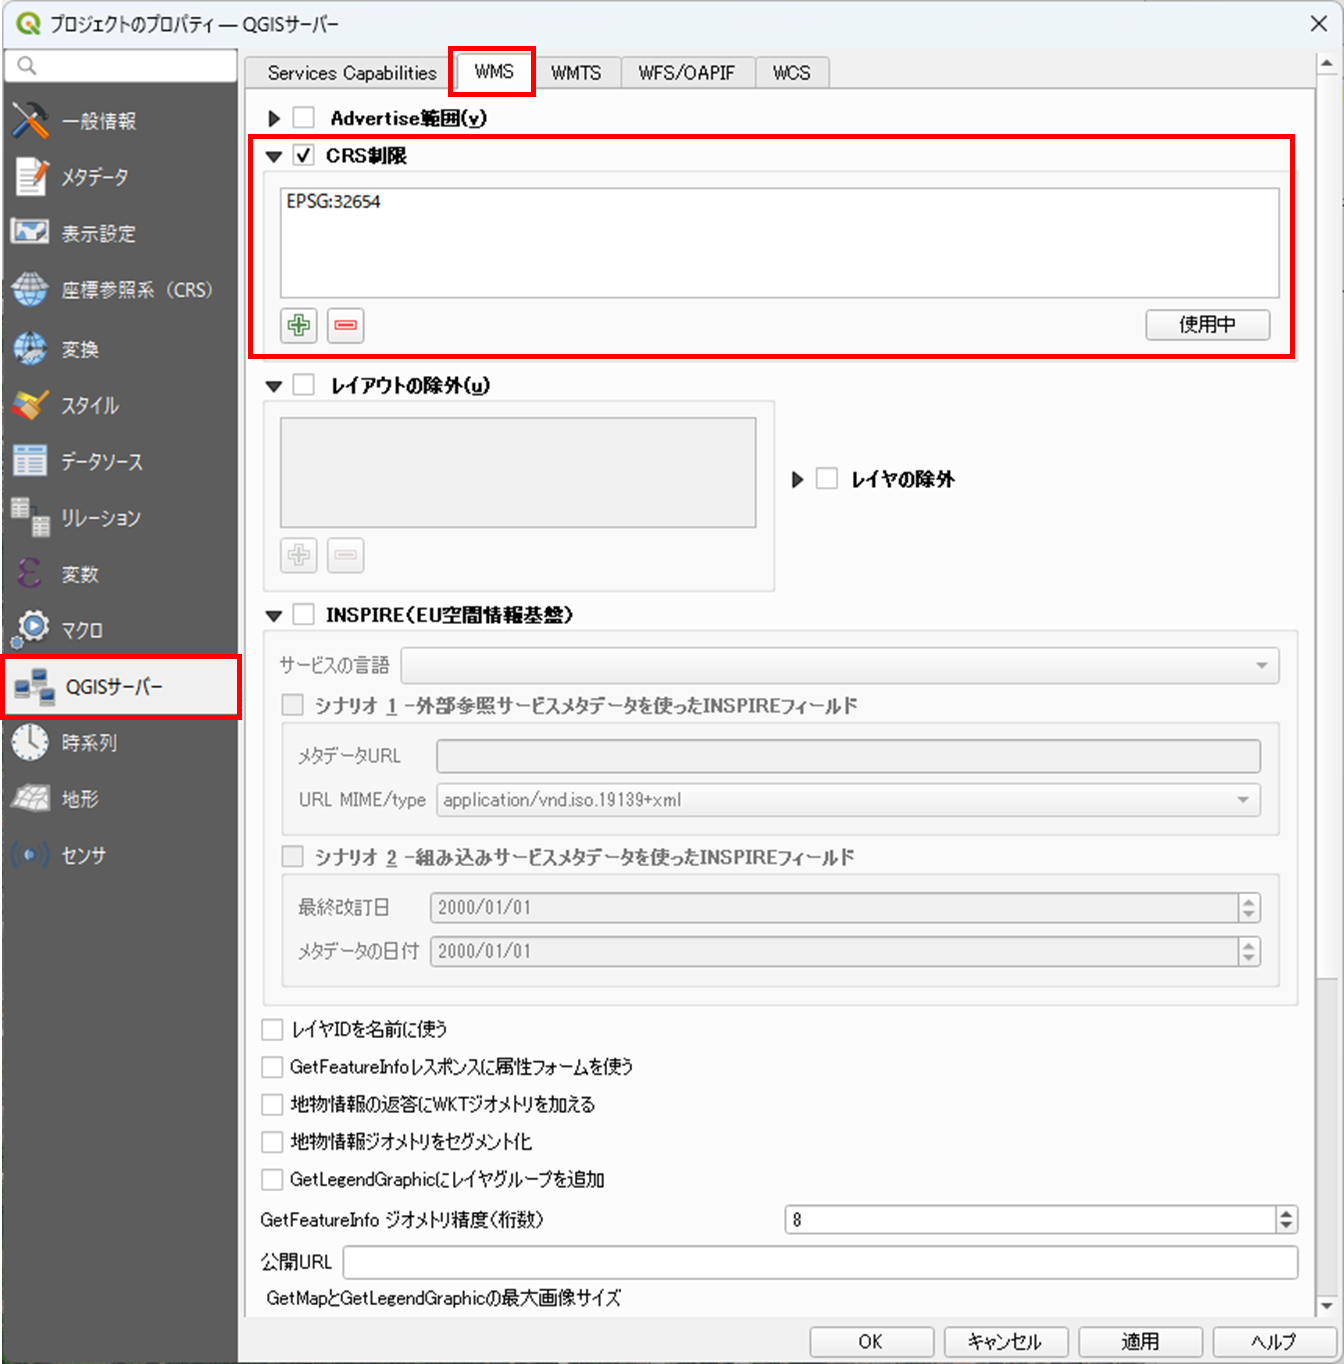Check レイヤIDを名前に使う option
This screenshot has width=1344, height=1364.
tap(271, 1029)
